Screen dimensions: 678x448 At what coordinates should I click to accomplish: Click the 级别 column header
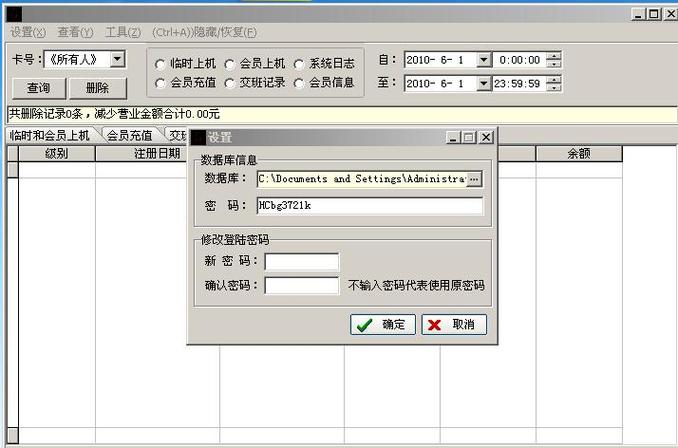tap(57, 154)
